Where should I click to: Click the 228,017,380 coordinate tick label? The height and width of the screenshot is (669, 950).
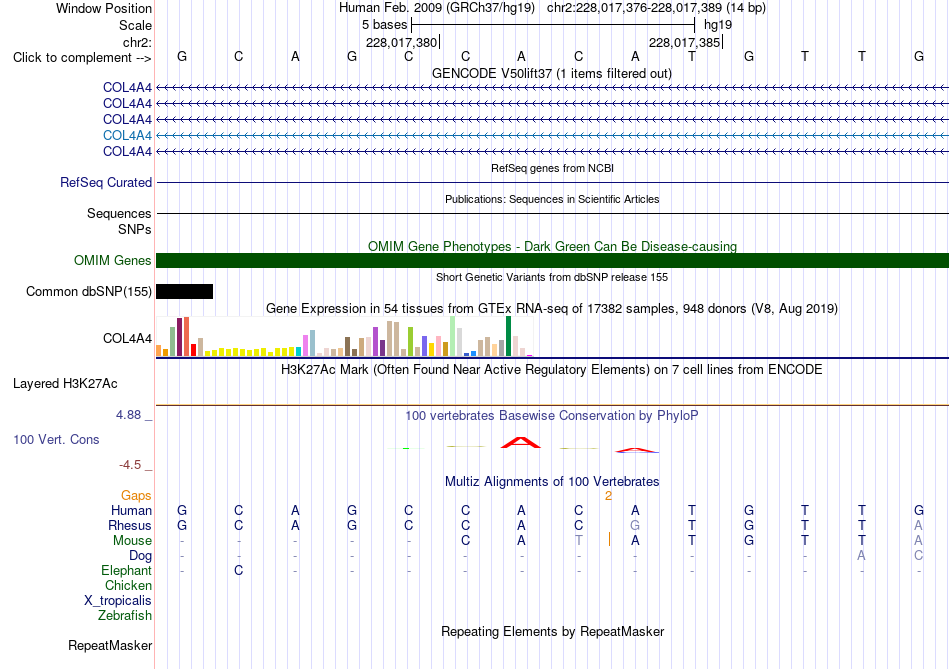(x=401, y=42)
